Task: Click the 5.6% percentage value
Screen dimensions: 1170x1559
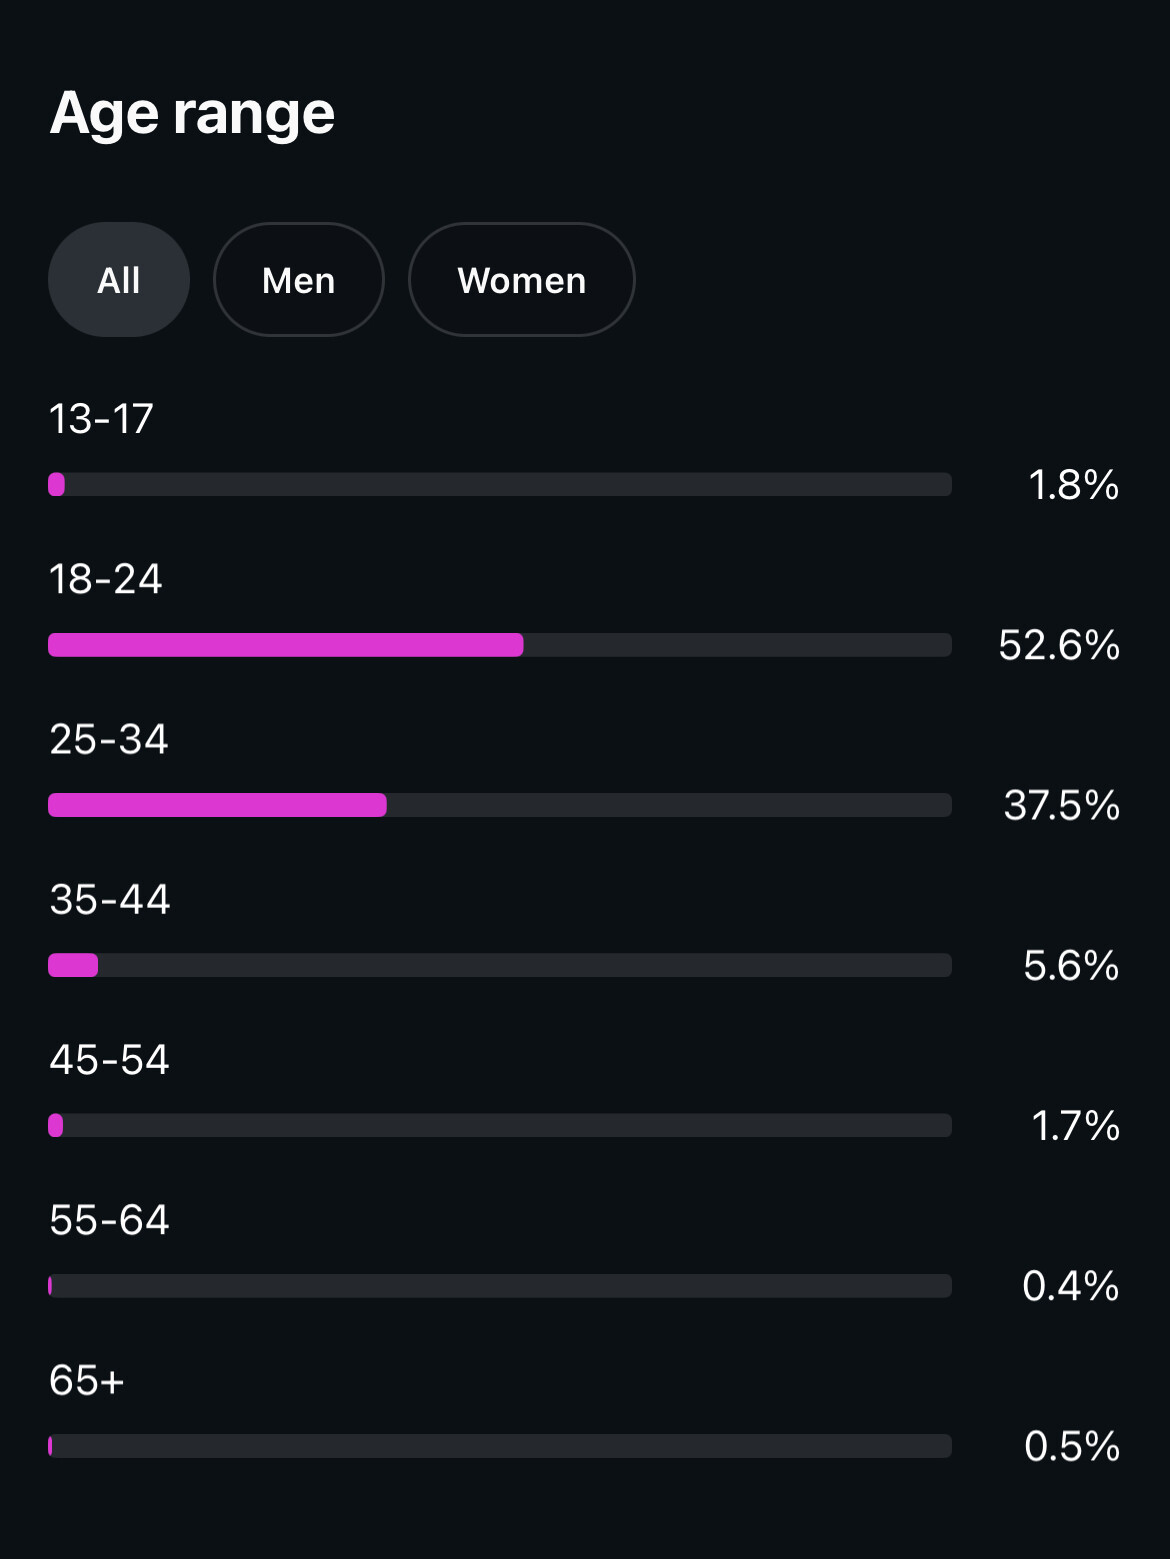Action: [1071, 965]
